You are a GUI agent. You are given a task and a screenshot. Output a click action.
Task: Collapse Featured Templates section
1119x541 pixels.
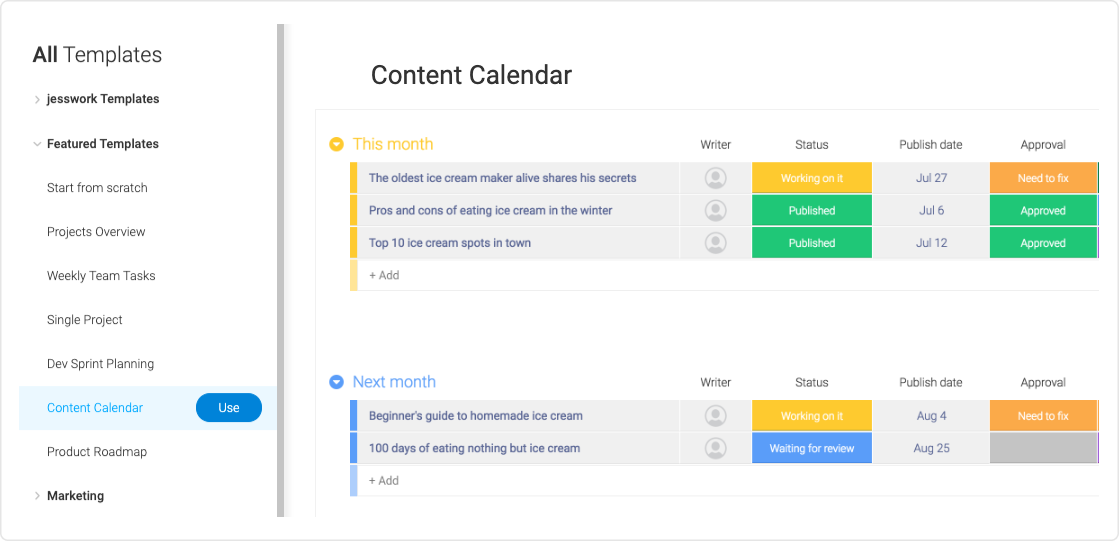[37, 143]
